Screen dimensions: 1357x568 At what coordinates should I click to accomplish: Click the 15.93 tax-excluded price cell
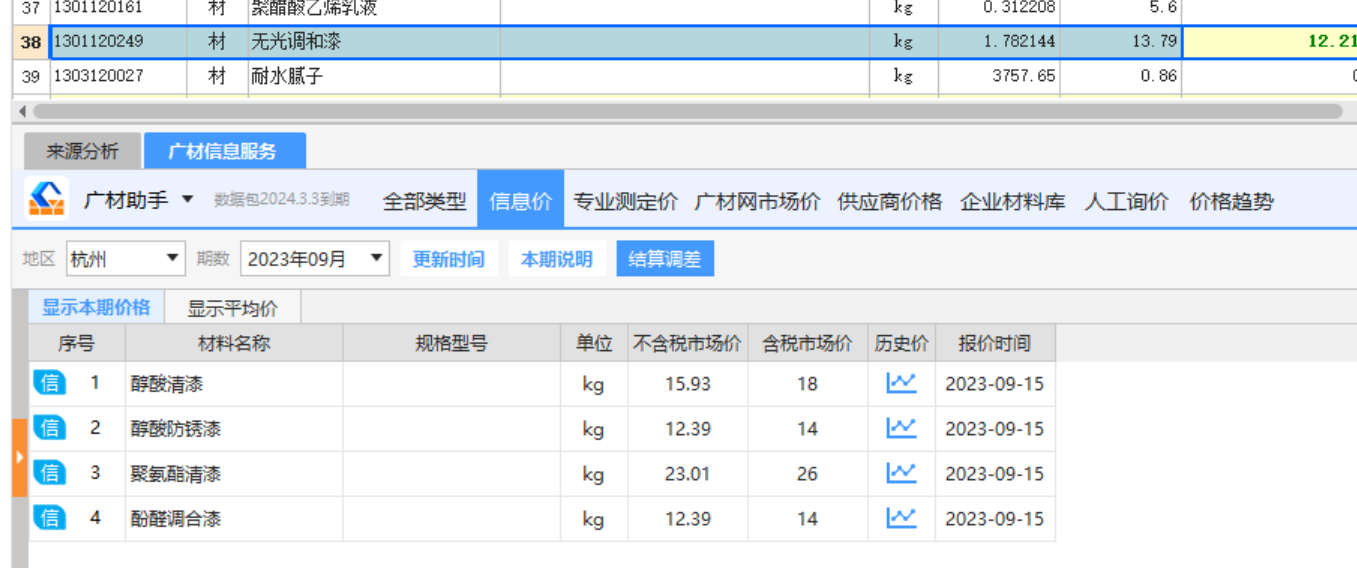tap(688, 384)
